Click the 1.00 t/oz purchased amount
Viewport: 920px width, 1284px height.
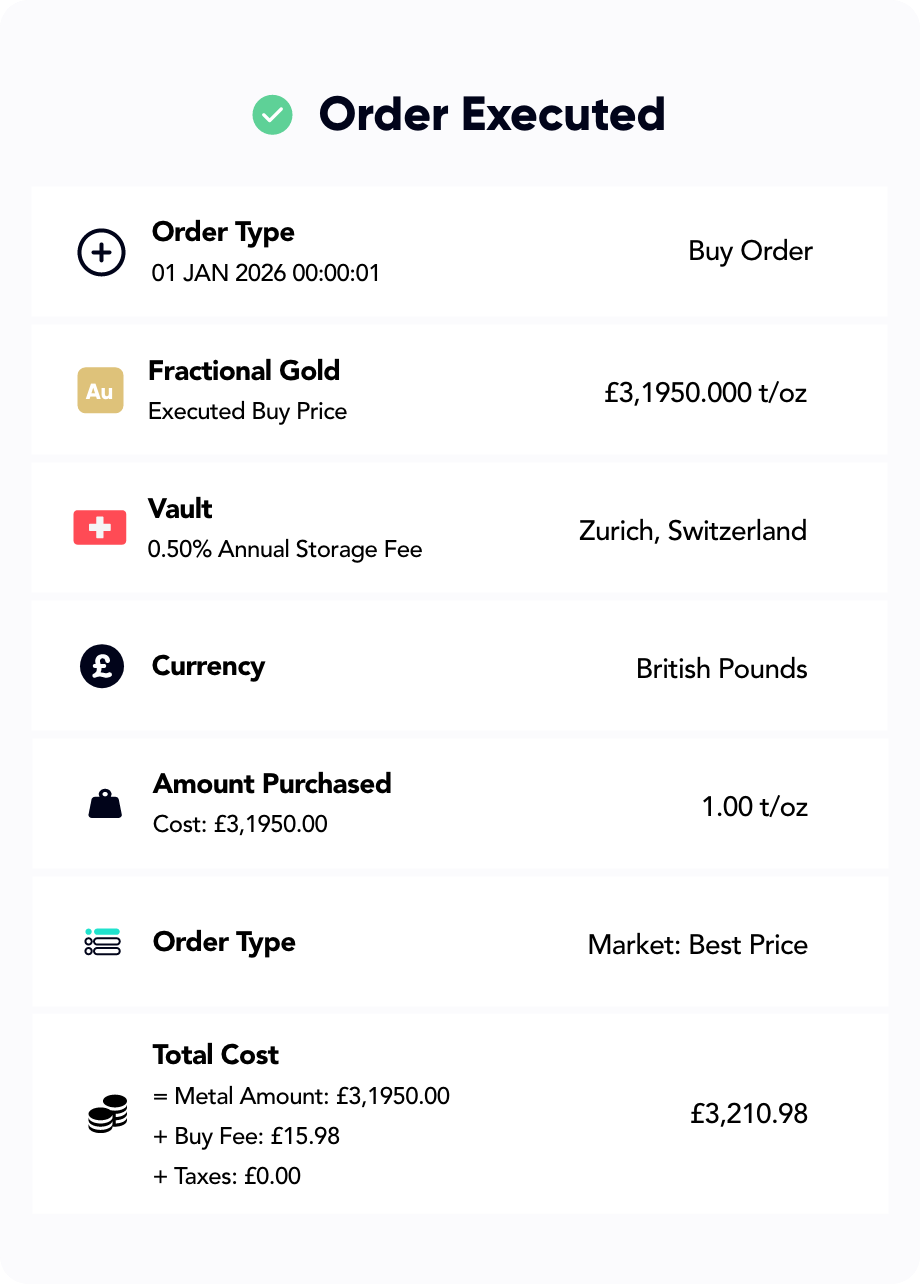tap(754, 806)
